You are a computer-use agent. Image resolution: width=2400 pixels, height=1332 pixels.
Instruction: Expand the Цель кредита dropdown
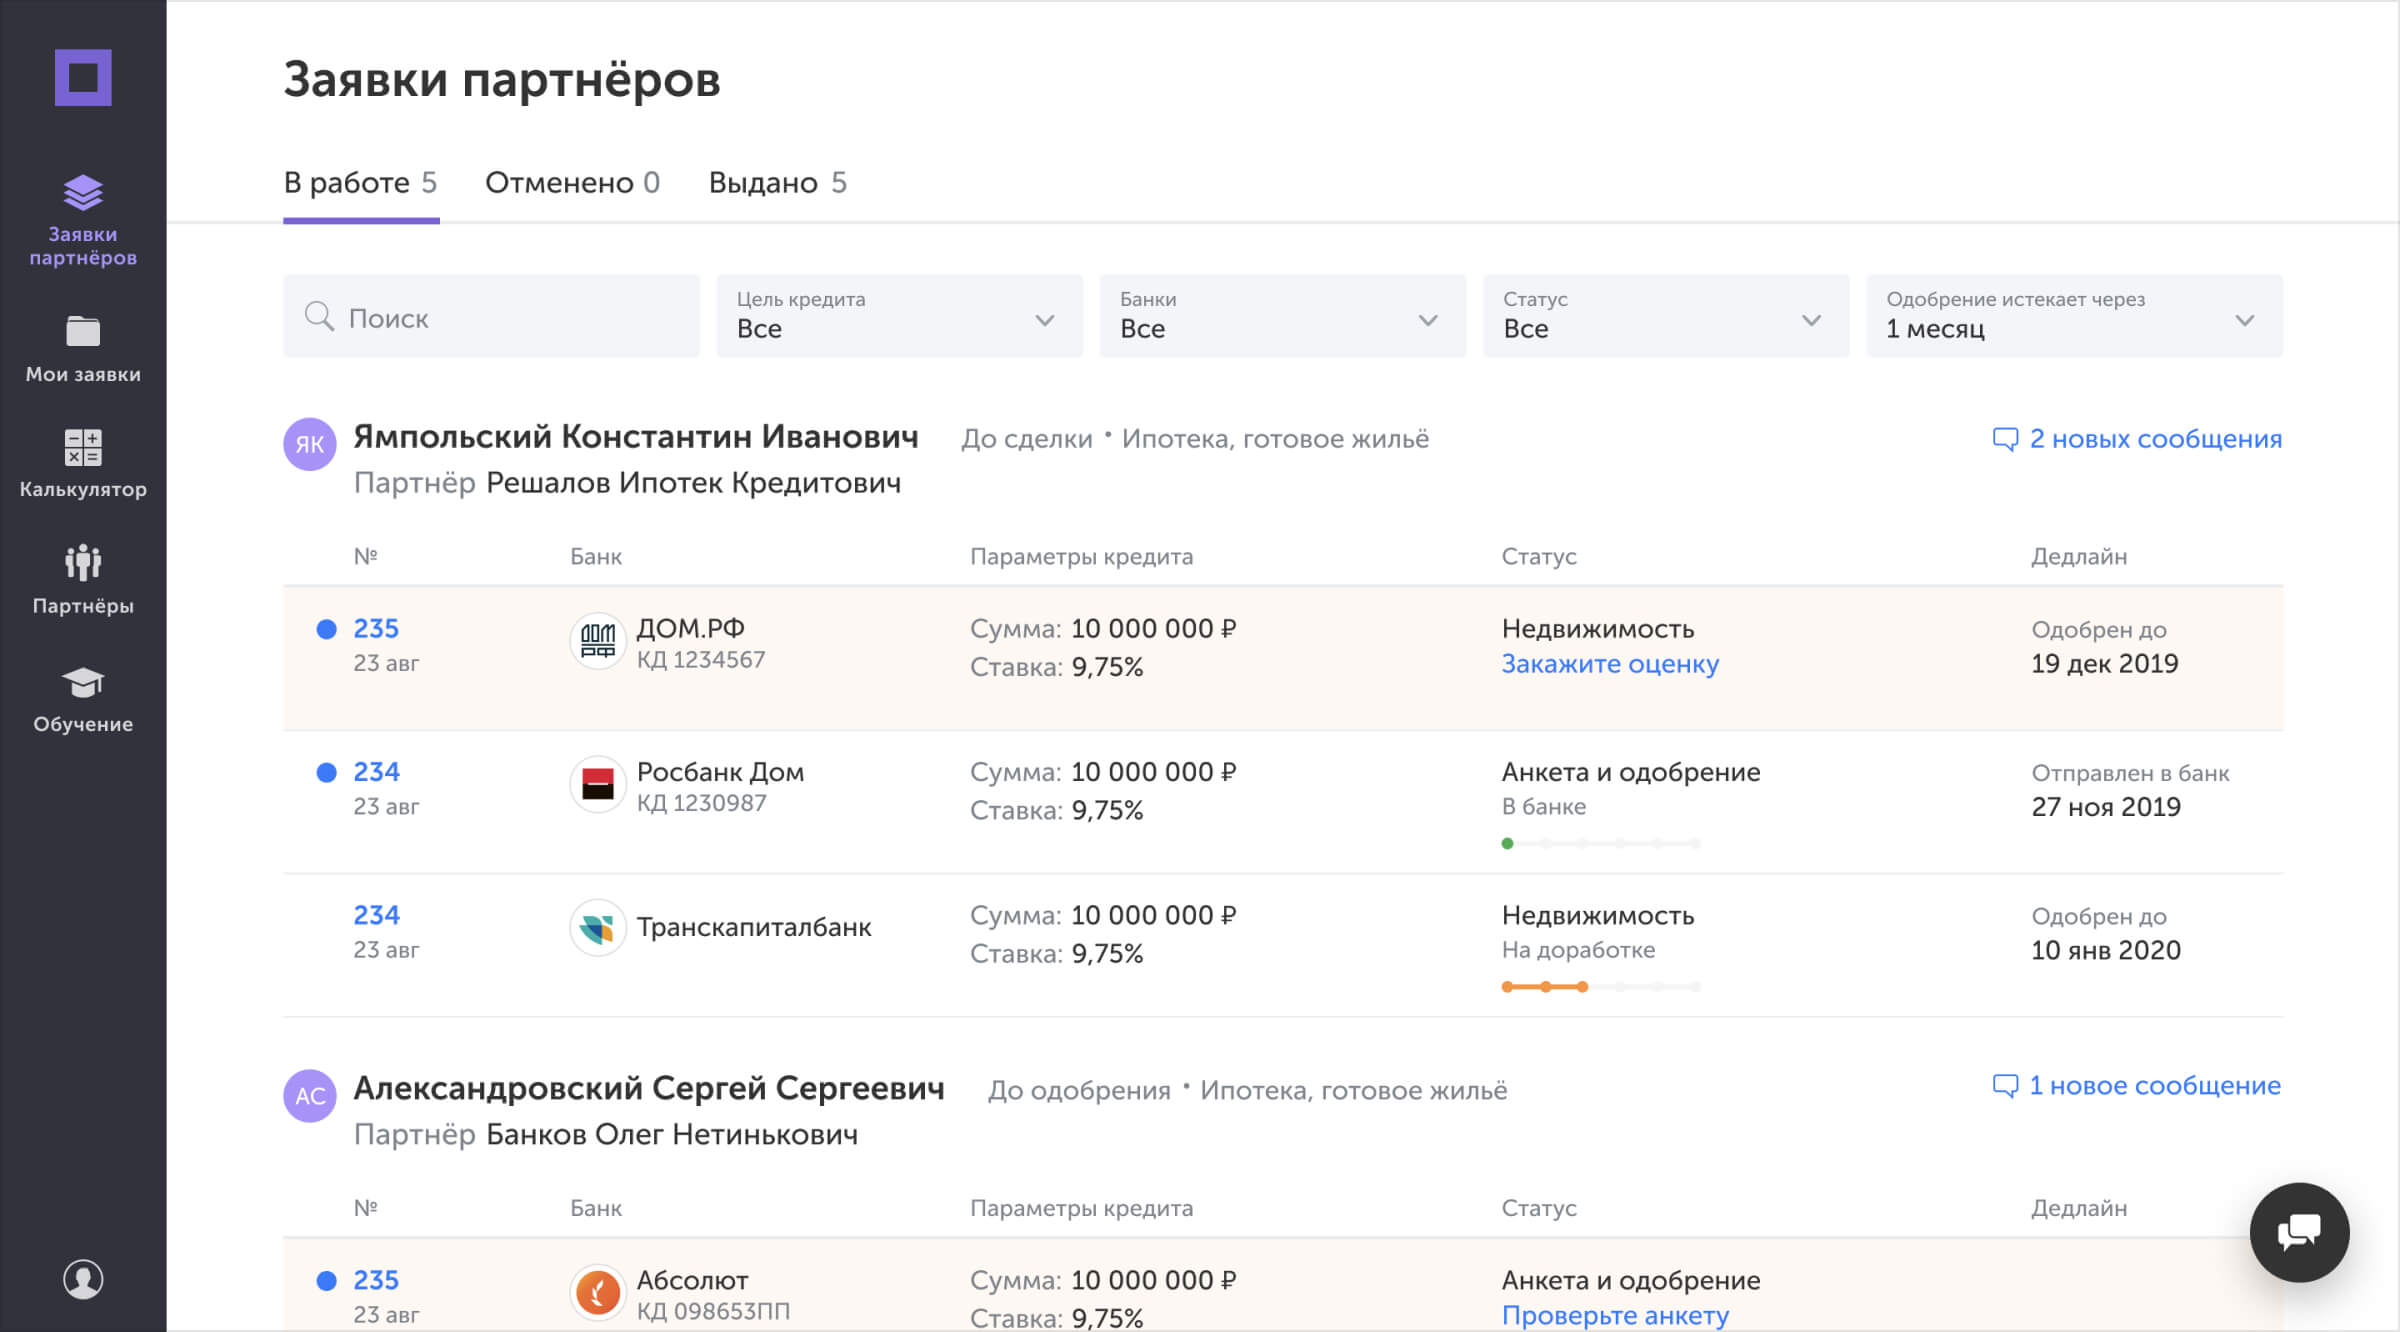(x=899, y=316)
